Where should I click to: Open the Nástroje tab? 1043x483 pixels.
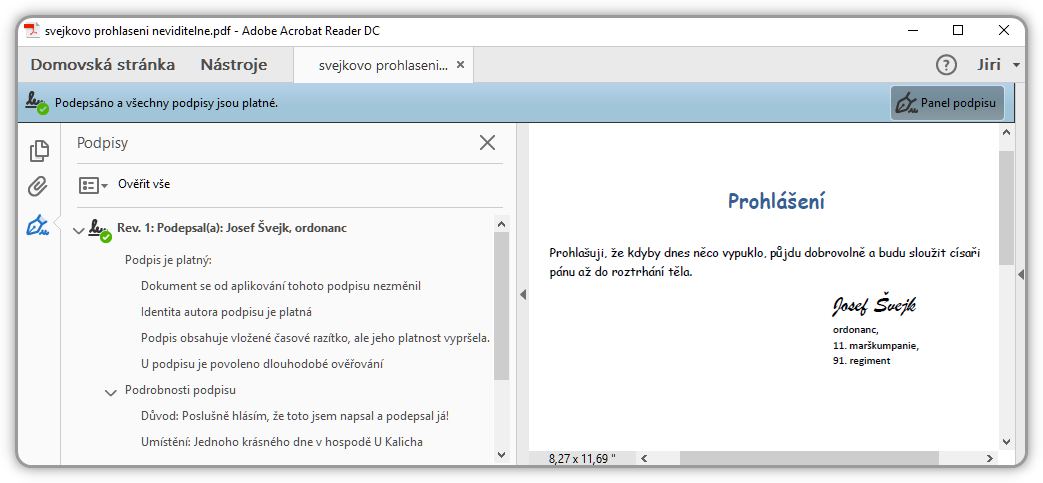tap(234, 65)
